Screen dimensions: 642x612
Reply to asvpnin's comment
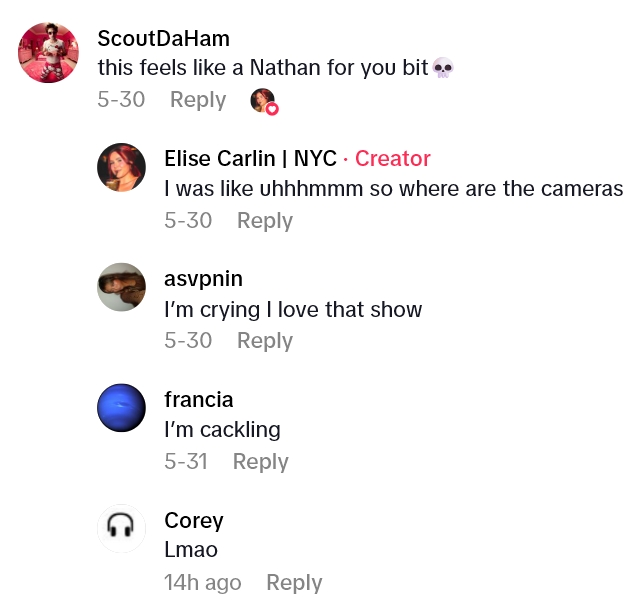tap(264, 341)
